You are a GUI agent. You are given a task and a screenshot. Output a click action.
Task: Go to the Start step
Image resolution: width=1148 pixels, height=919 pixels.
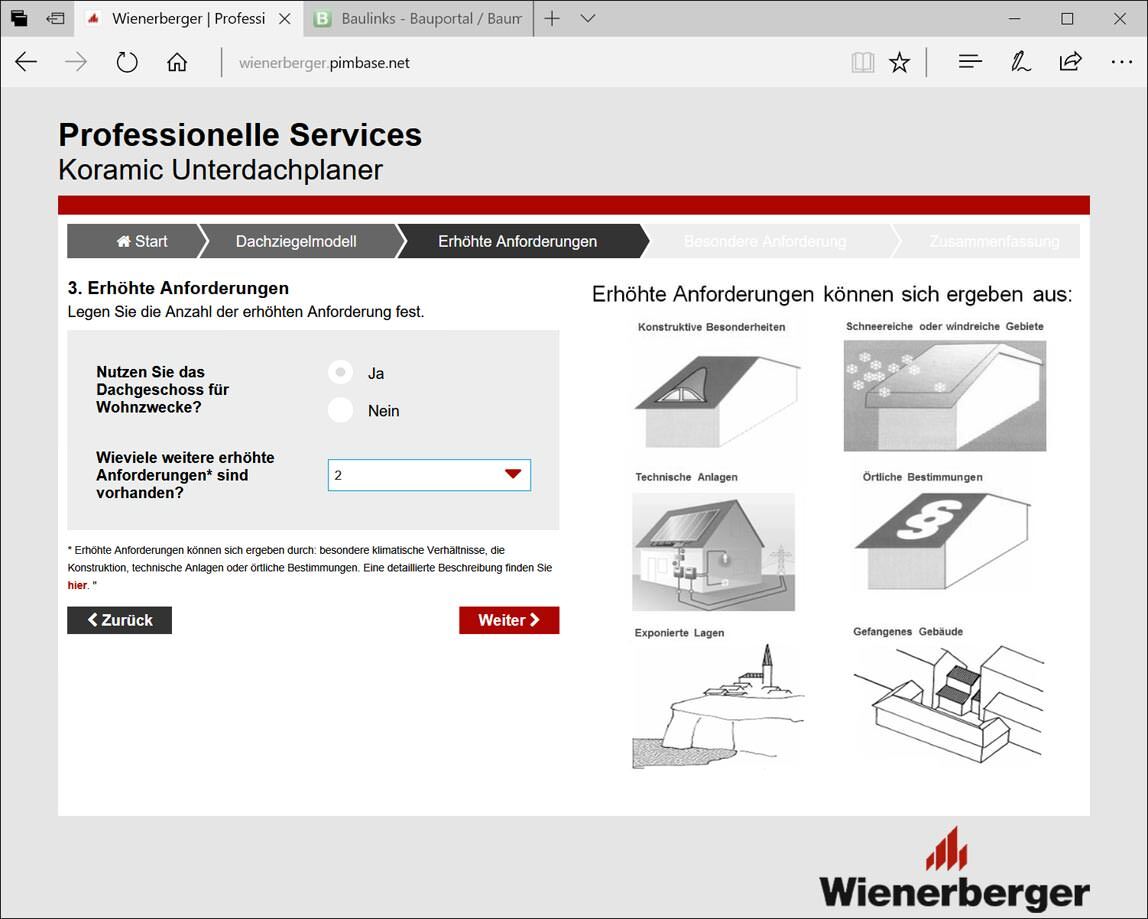click(x=135, y=241)
